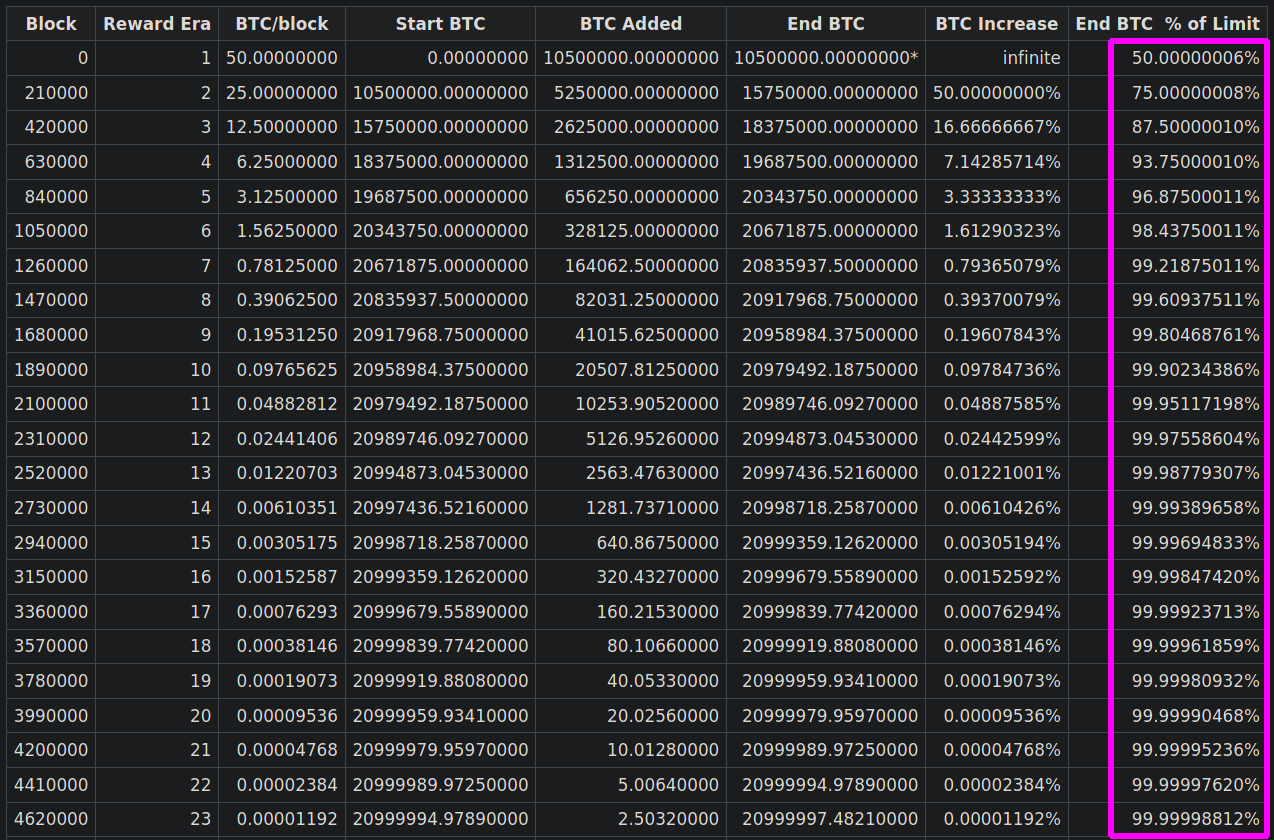Select % of Limit value 99.99998812%
The image size is (1274, 840).
1168,819
